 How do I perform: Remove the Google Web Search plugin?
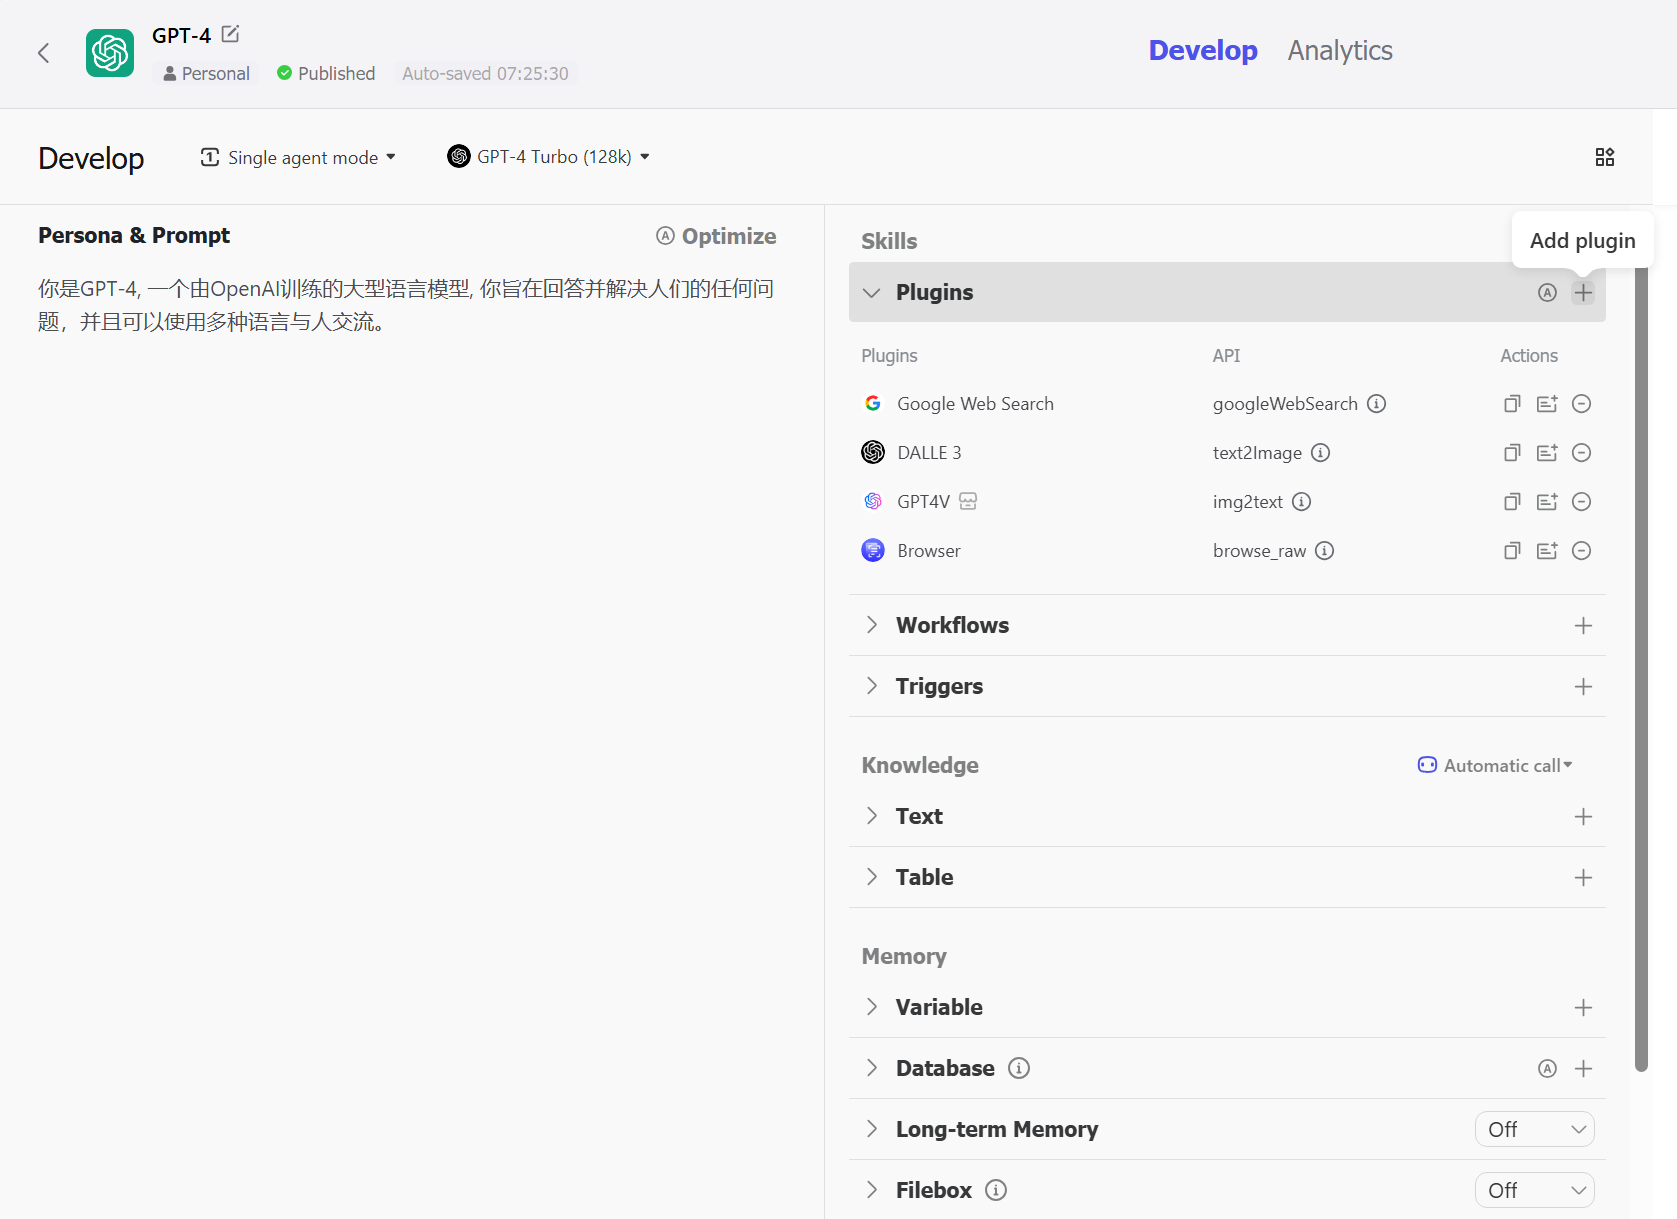pos(1581,404)
